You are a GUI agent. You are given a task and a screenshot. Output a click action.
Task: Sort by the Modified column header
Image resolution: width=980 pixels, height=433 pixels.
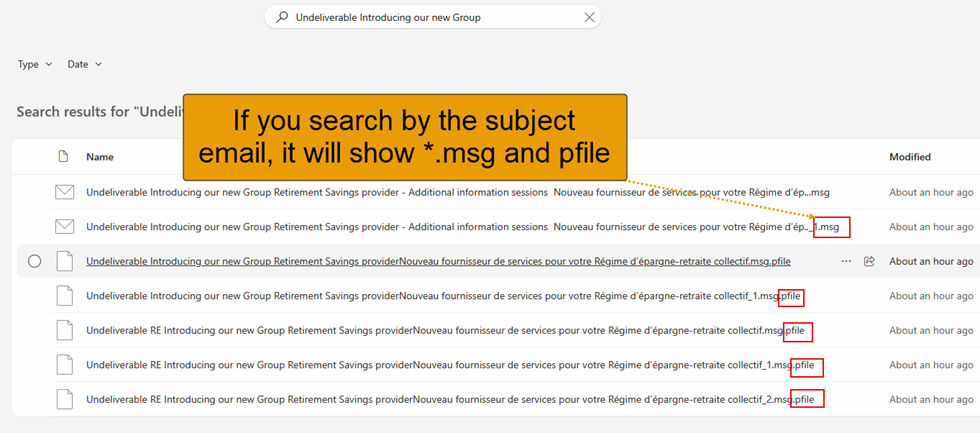click(910, 157)
